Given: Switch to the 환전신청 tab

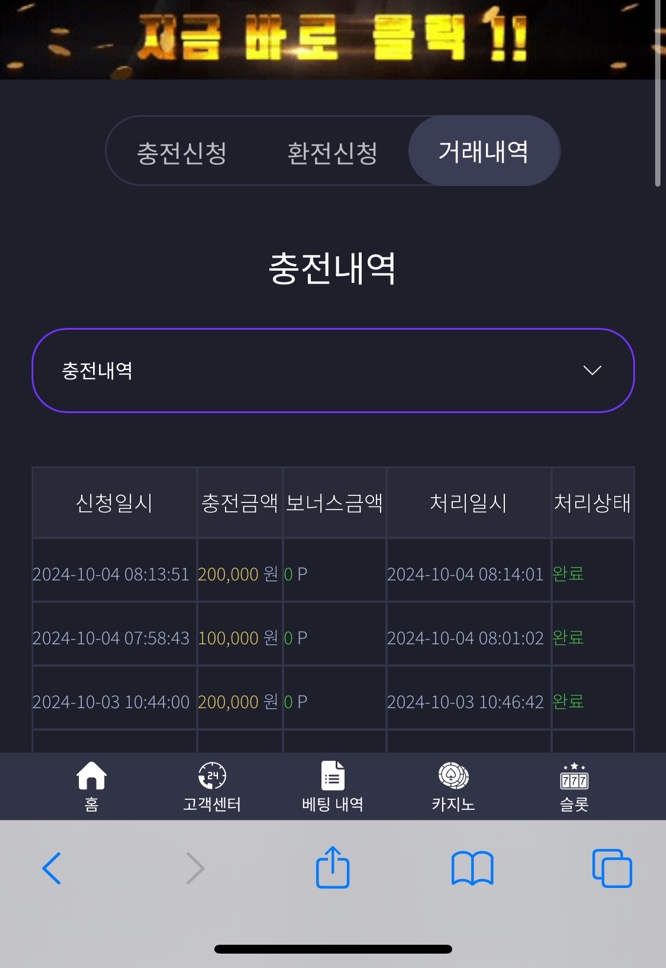Looking at the screenshot, I should point(332,152).
